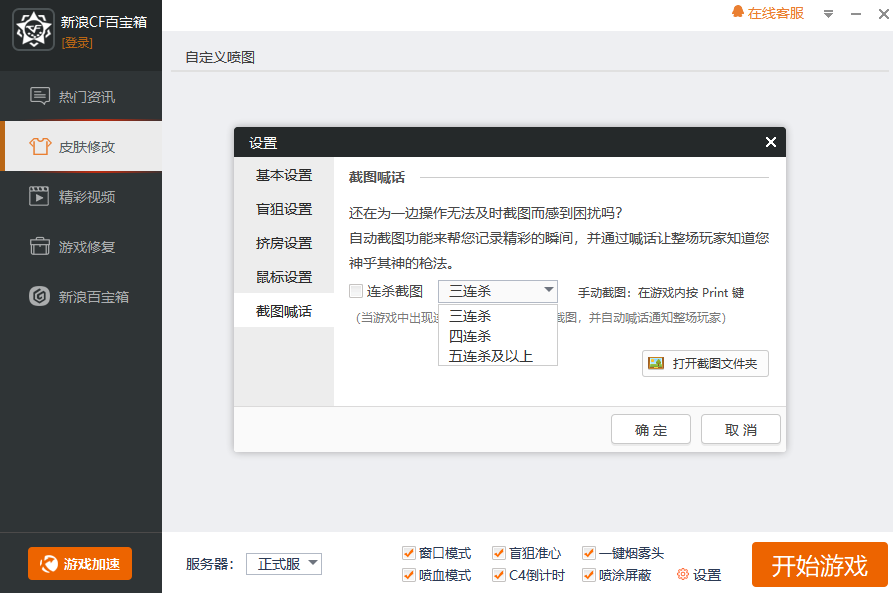
Task: Disable the 一键烟雾头 checkbox
Action: tap(589, 553)
